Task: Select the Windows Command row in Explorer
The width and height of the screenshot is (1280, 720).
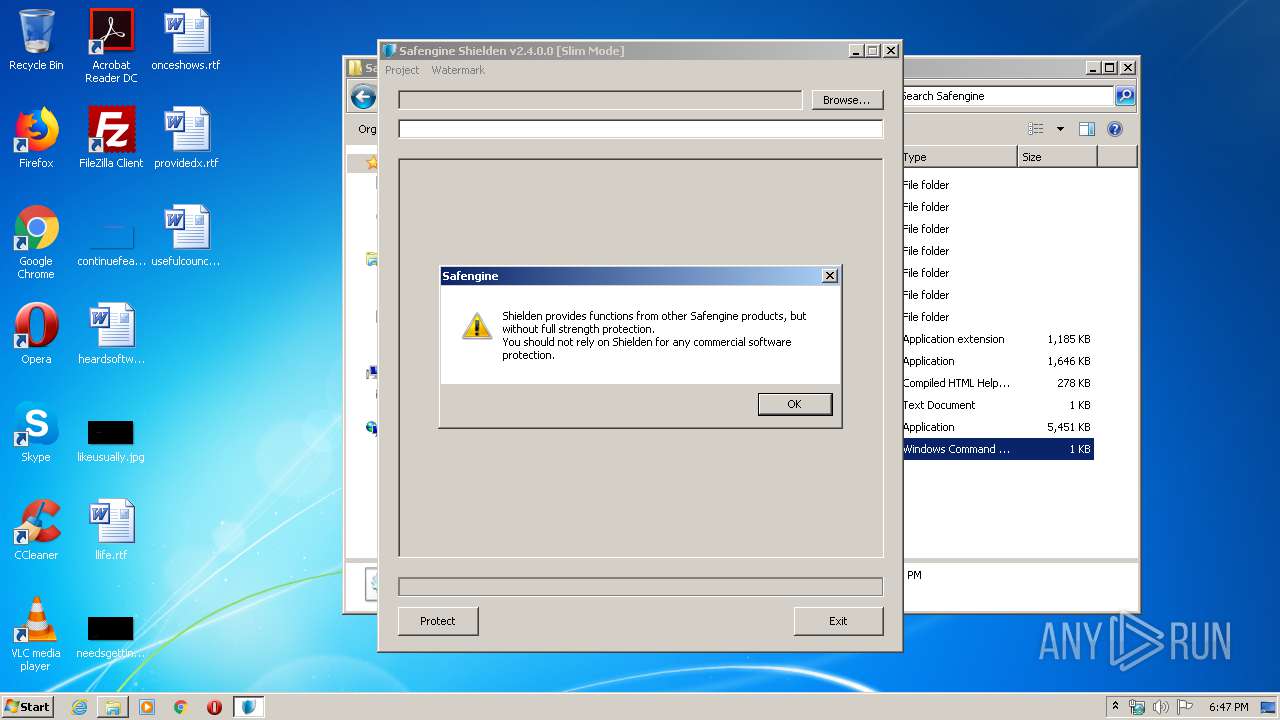Action: (x=997, y=449)
